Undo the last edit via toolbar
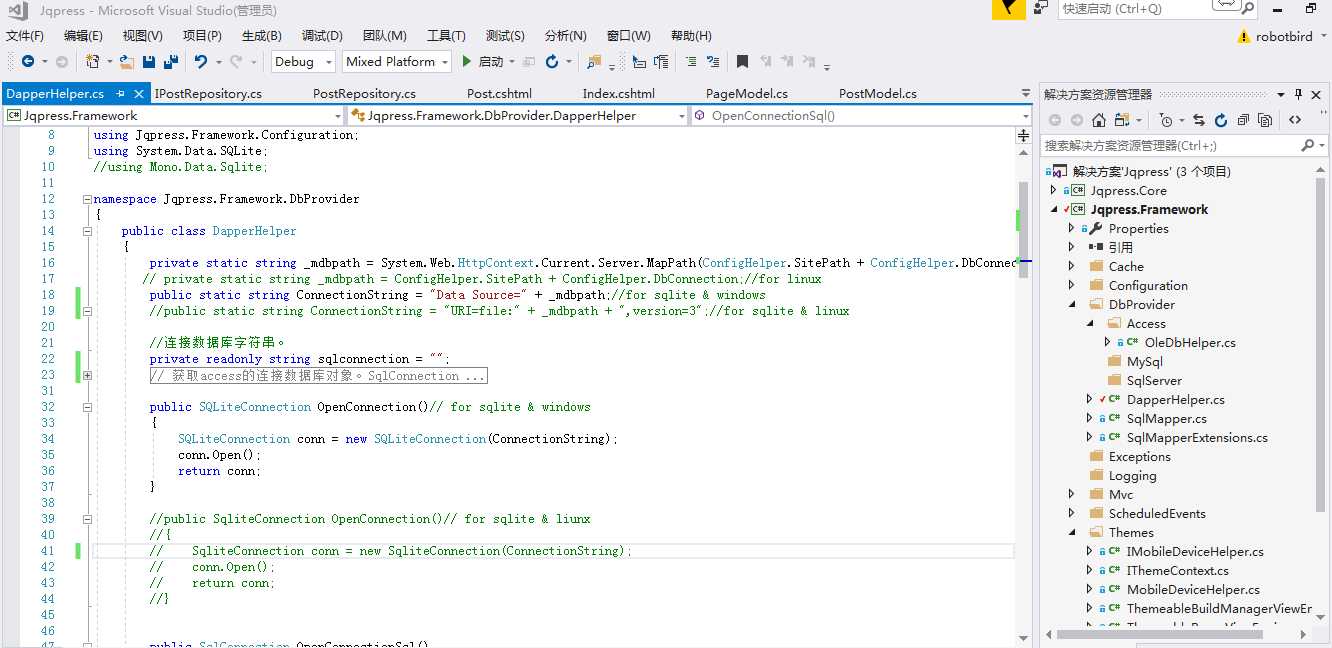This screenshot has width=1332, height=648. pyautogui.click(x=201, y=61)
